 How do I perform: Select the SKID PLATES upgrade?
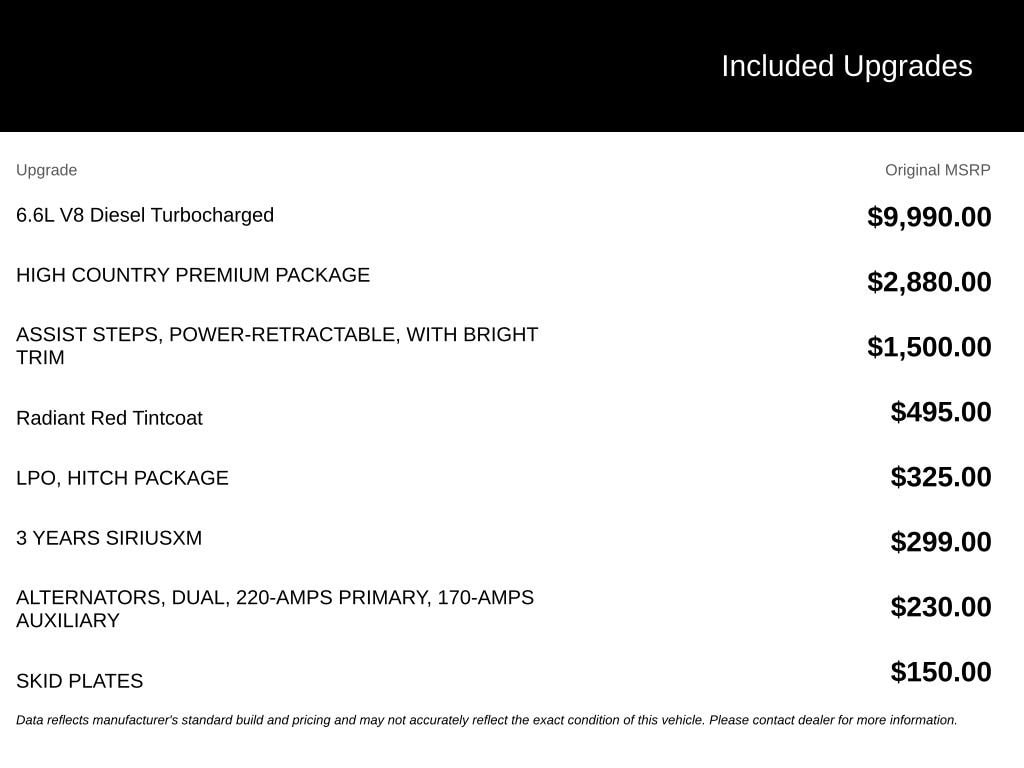point(79,681)
